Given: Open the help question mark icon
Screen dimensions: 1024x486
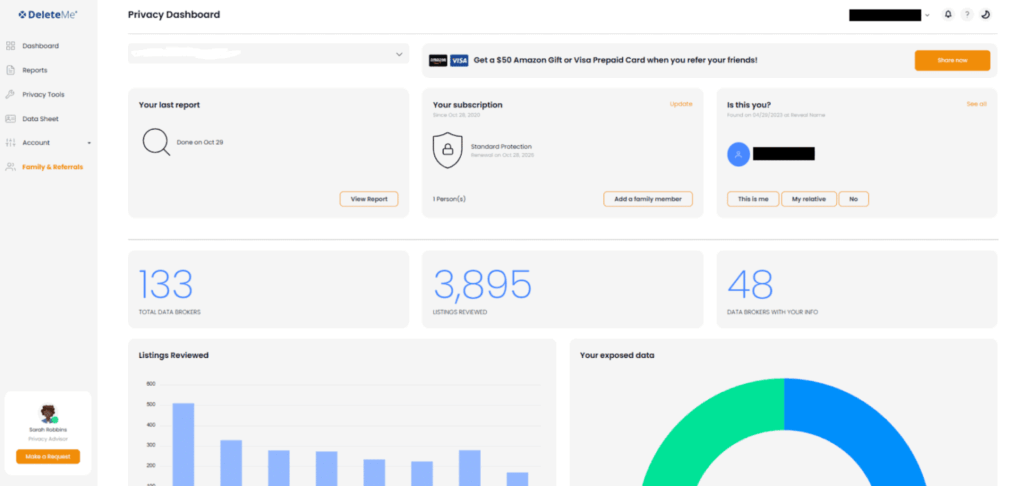Looking at the screenshot, I should pyautogui.click(x=967, y=14).
